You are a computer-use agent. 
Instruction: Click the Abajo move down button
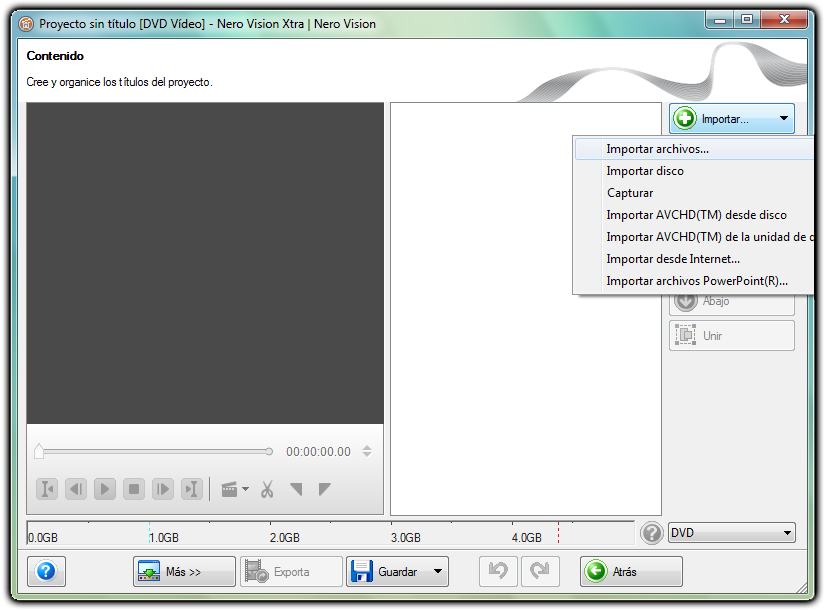(x=731, y=302)
